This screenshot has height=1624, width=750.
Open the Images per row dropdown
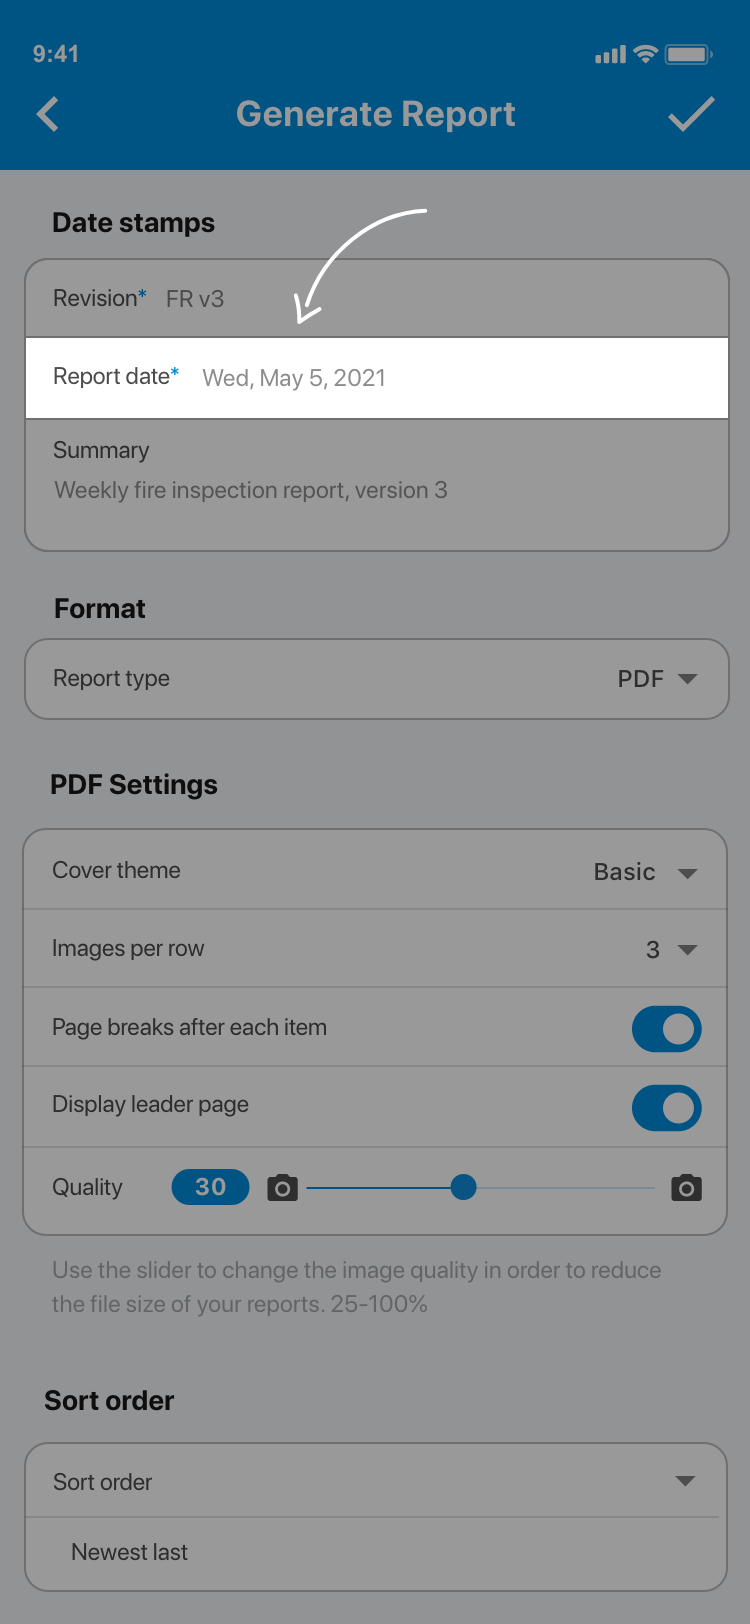[x=671, y=950]
